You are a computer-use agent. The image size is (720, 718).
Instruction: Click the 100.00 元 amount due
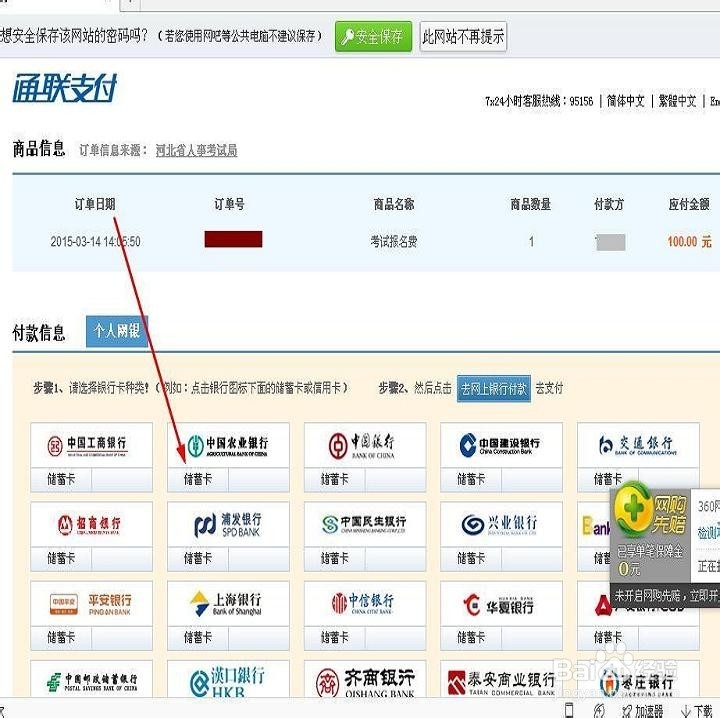[x=689, y=241]
